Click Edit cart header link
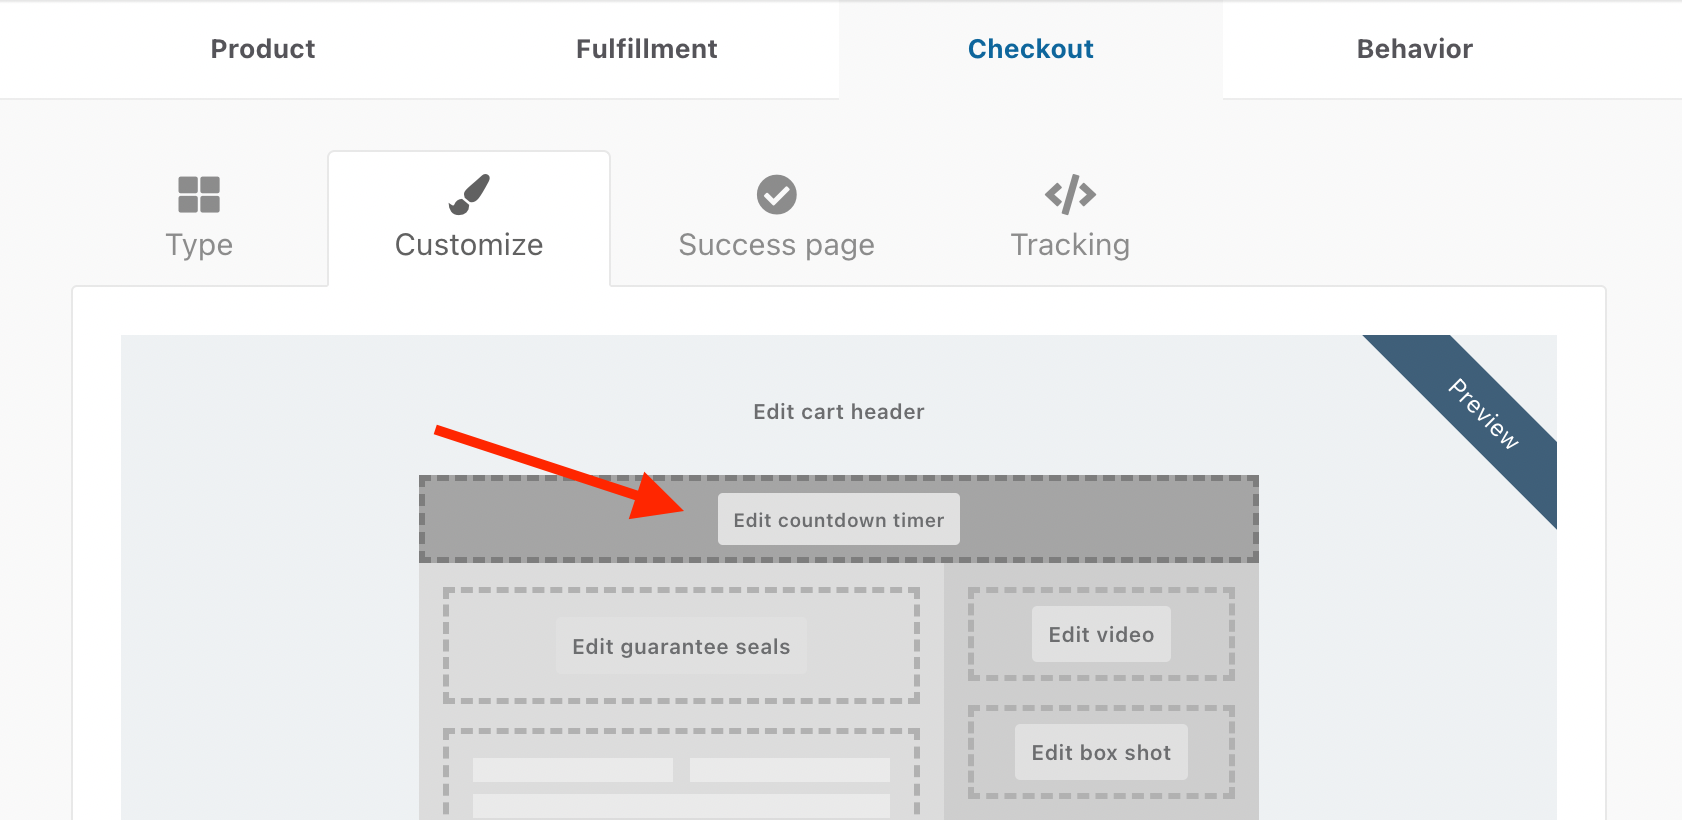The height and width of the screenshot is (820, 1682). [x=838, y=412]
